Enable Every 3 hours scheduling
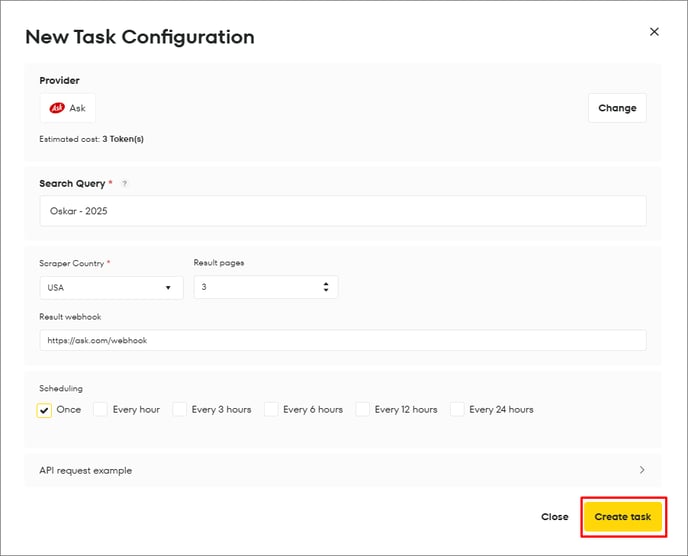 (x=179, y=409)
